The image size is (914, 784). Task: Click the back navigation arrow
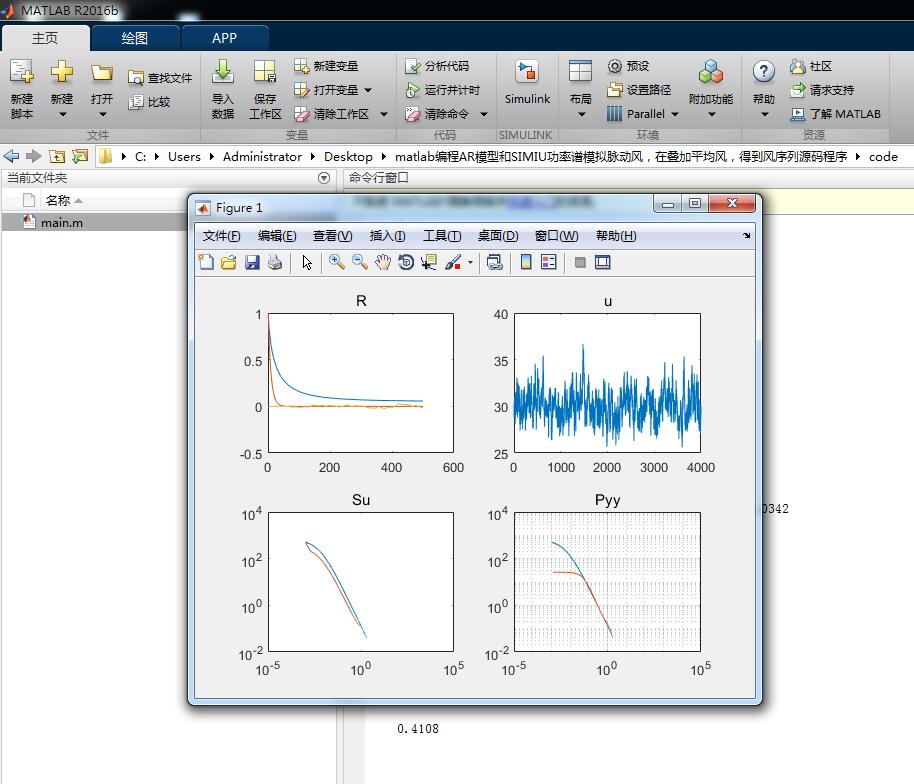point(11,156)
